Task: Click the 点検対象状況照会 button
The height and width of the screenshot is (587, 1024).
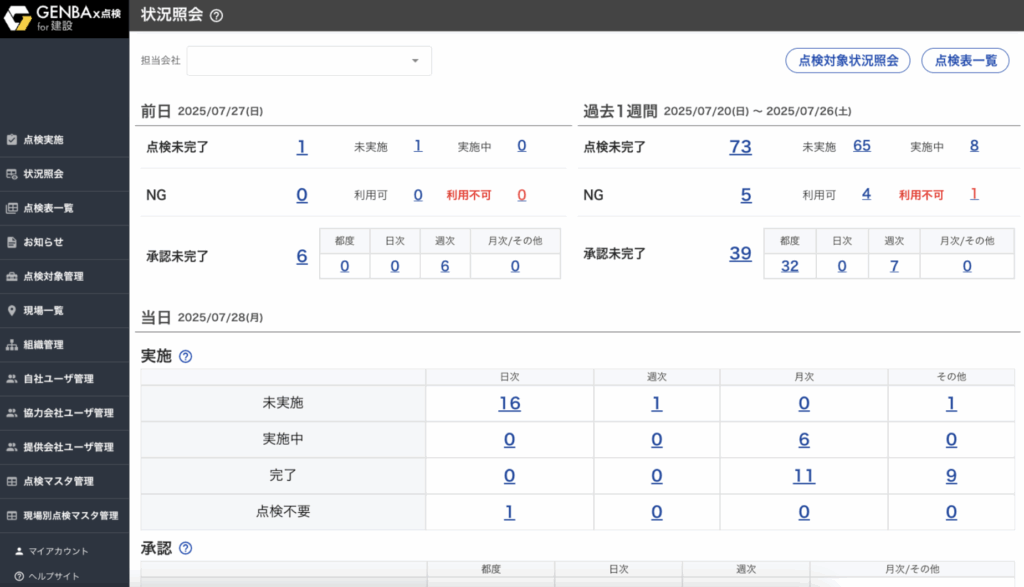Action: pos(848,61)
